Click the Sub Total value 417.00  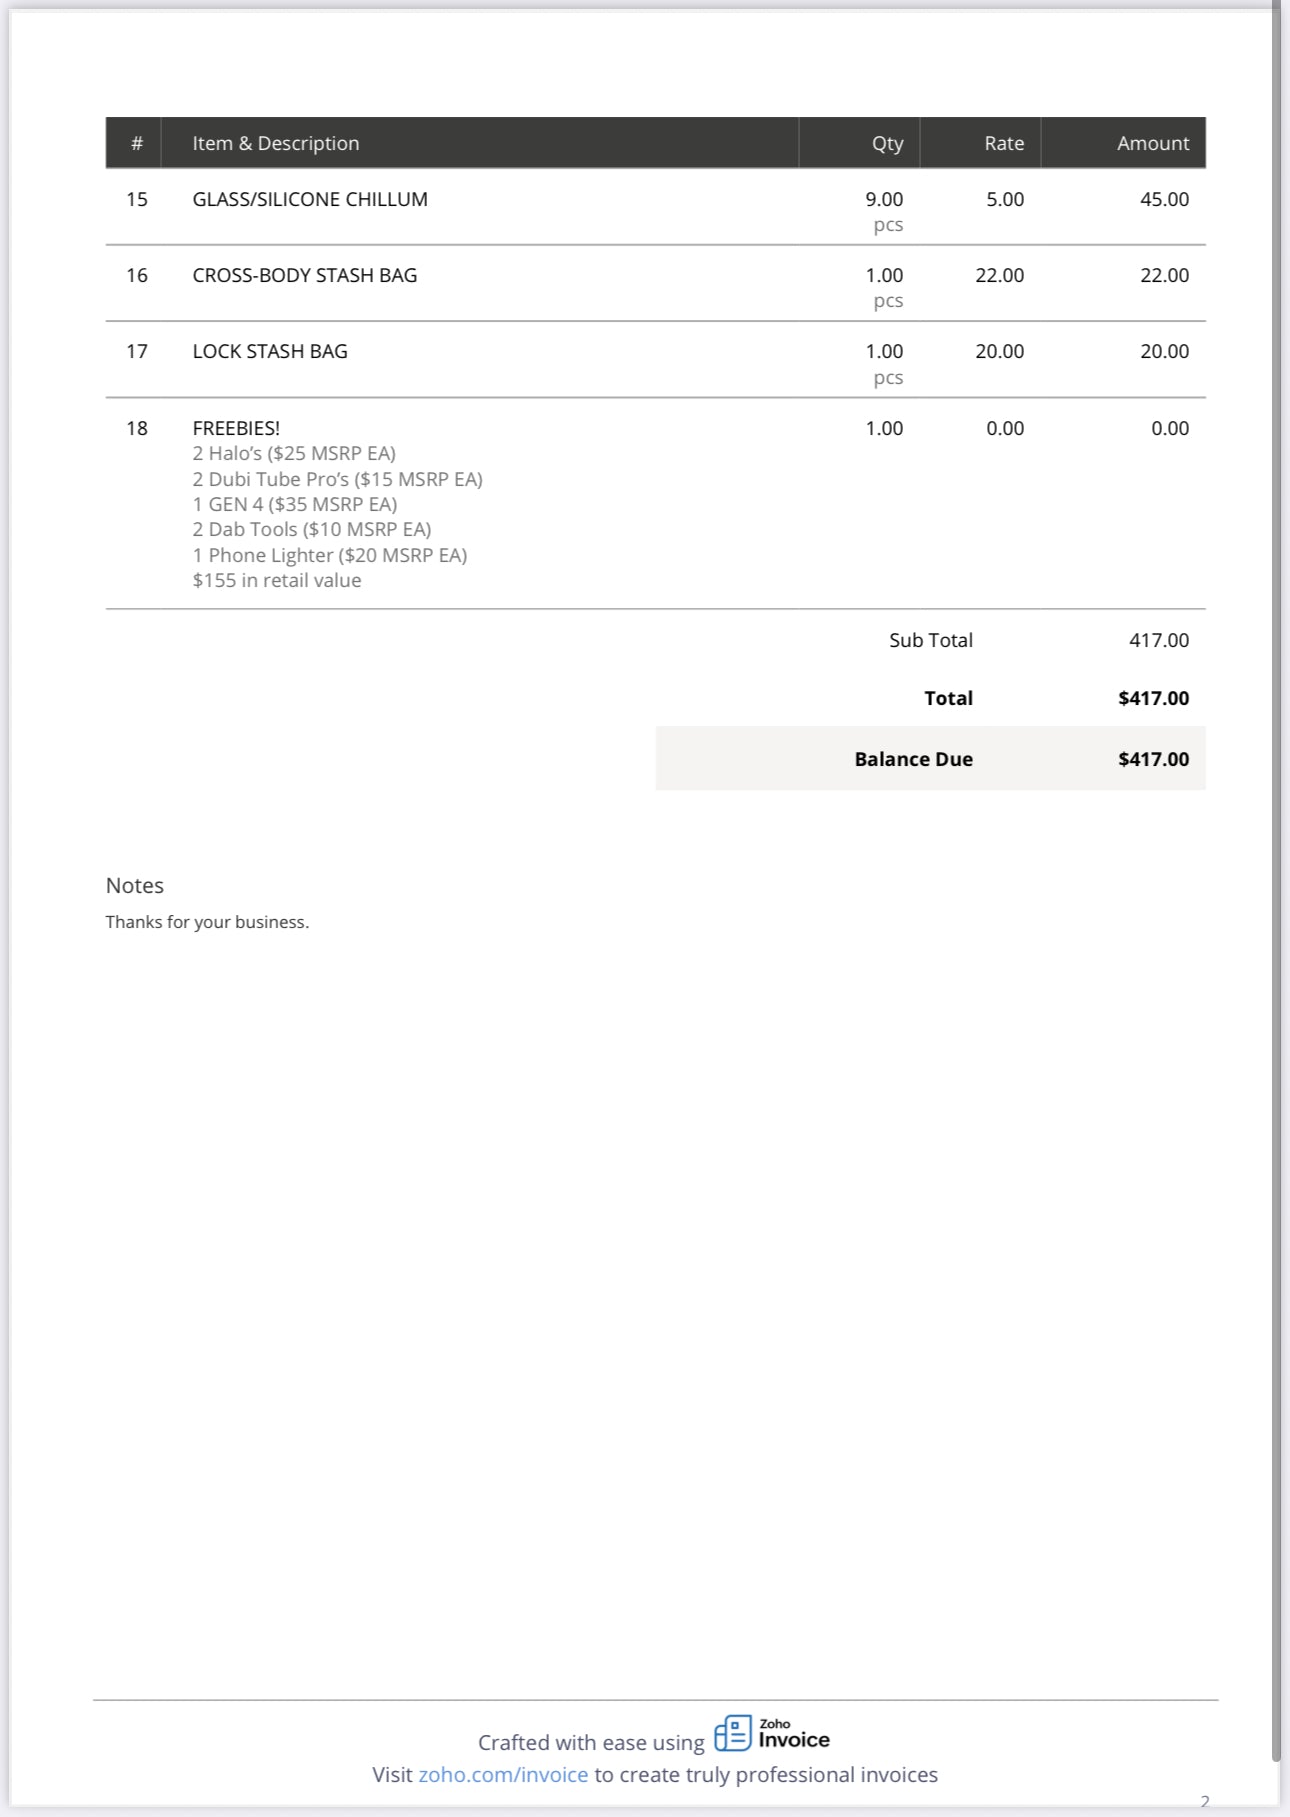coord(1159,640)
